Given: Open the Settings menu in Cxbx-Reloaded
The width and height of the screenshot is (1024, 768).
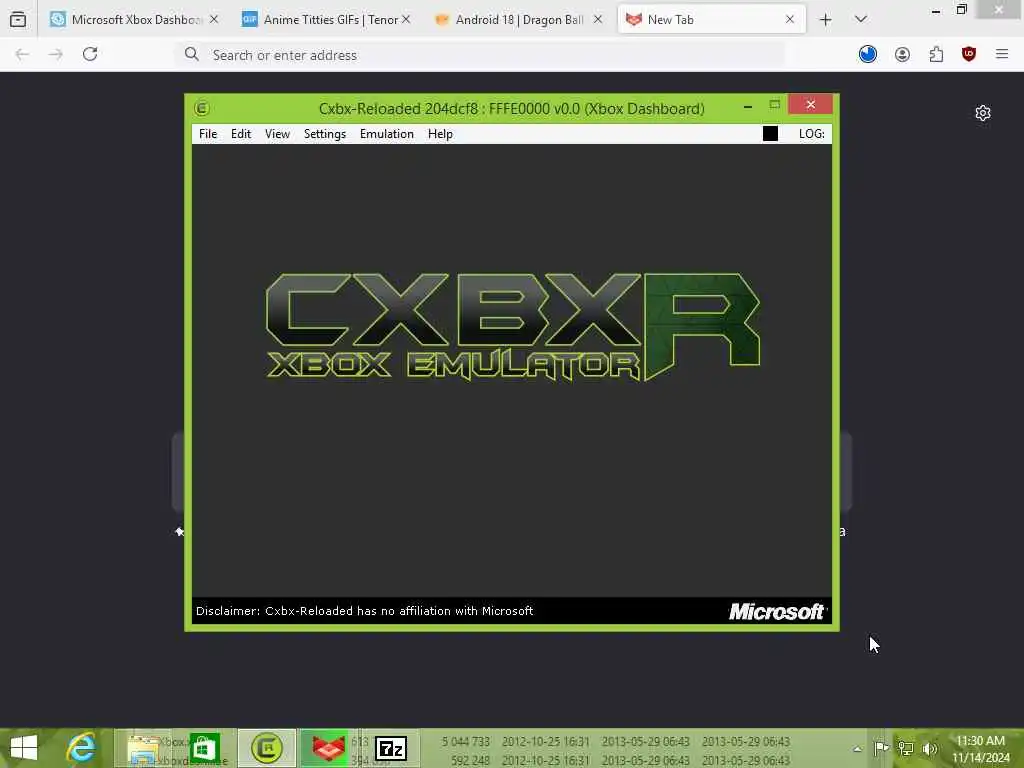Looking at the screenshot, I should pos(325,134).
